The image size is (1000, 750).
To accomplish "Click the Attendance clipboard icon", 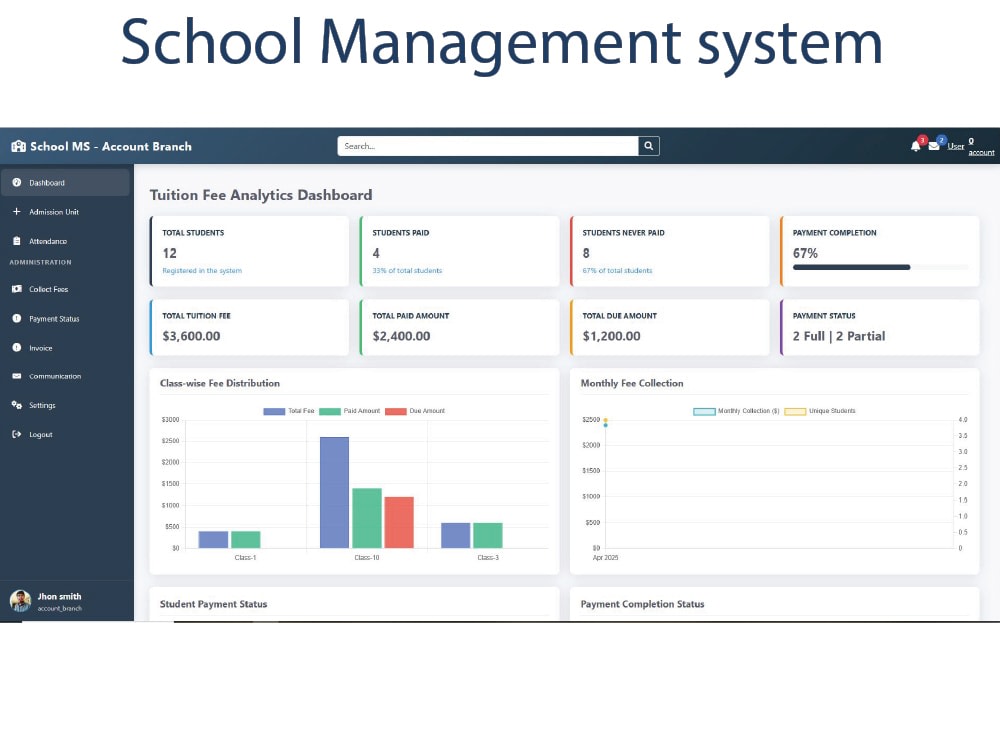I will [x=17, y=241].
